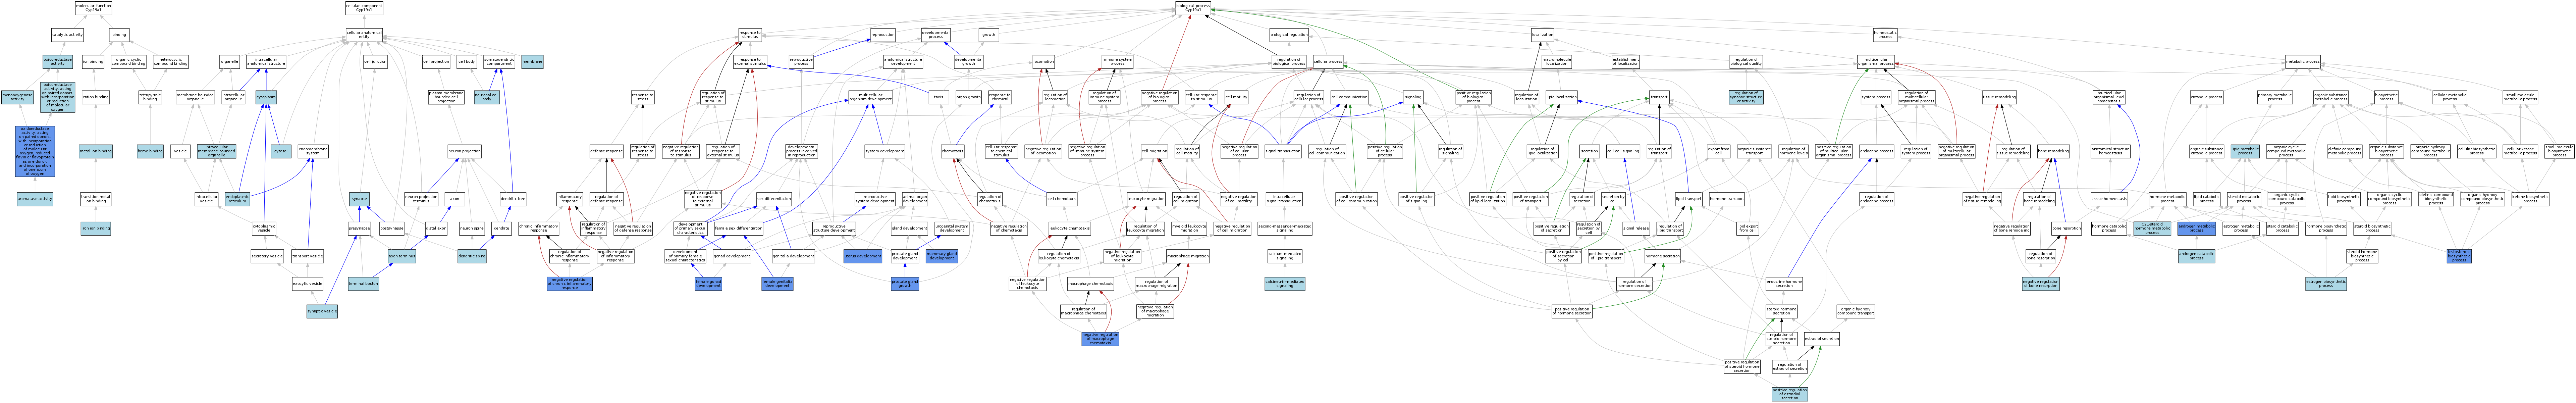Click 'negative regulation of chronic inflammatory response' node

coord(569,284)
